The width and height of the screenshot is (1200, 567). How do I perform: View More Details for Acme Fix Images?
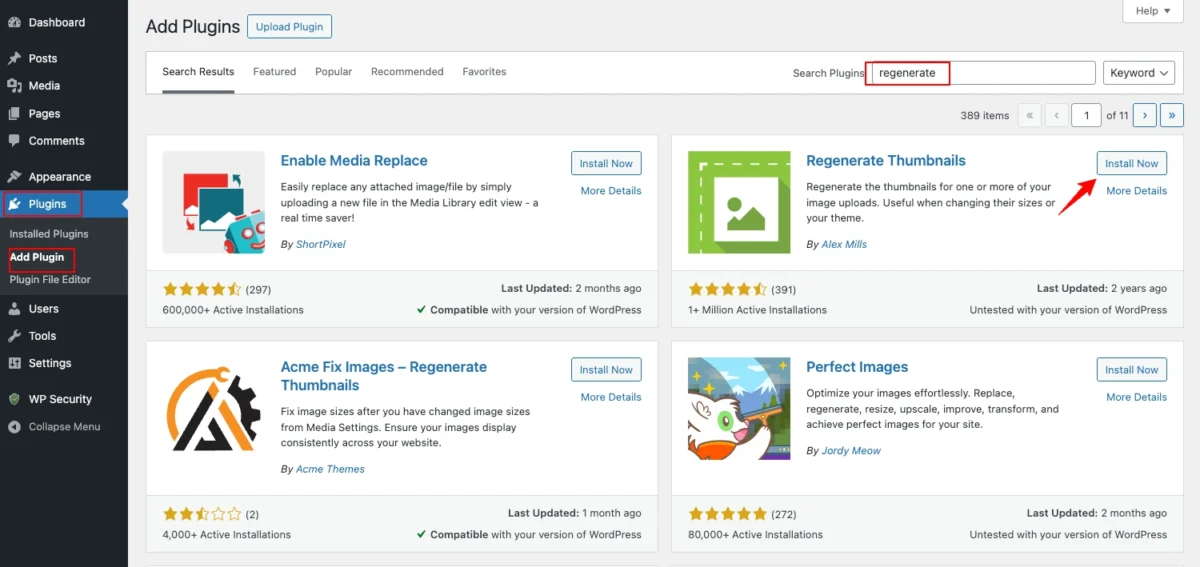click(x=611, y=397)
